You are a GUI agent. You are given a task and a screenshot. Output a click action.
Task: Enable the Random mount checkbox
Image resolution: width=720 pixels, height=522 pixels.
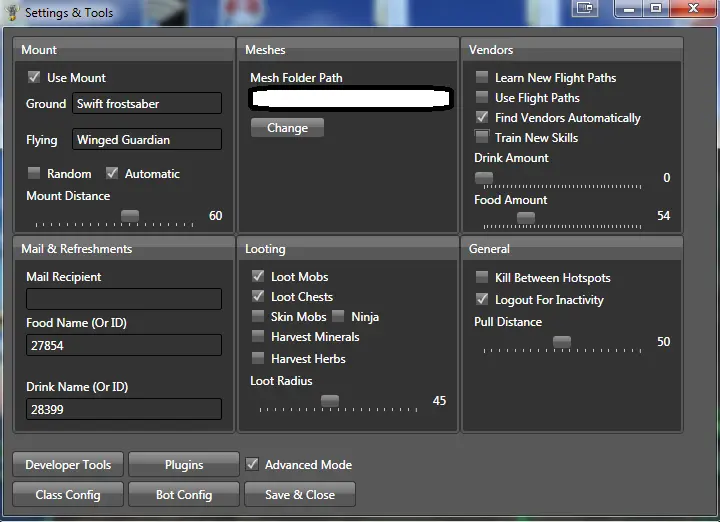click(x=34, y=173)
